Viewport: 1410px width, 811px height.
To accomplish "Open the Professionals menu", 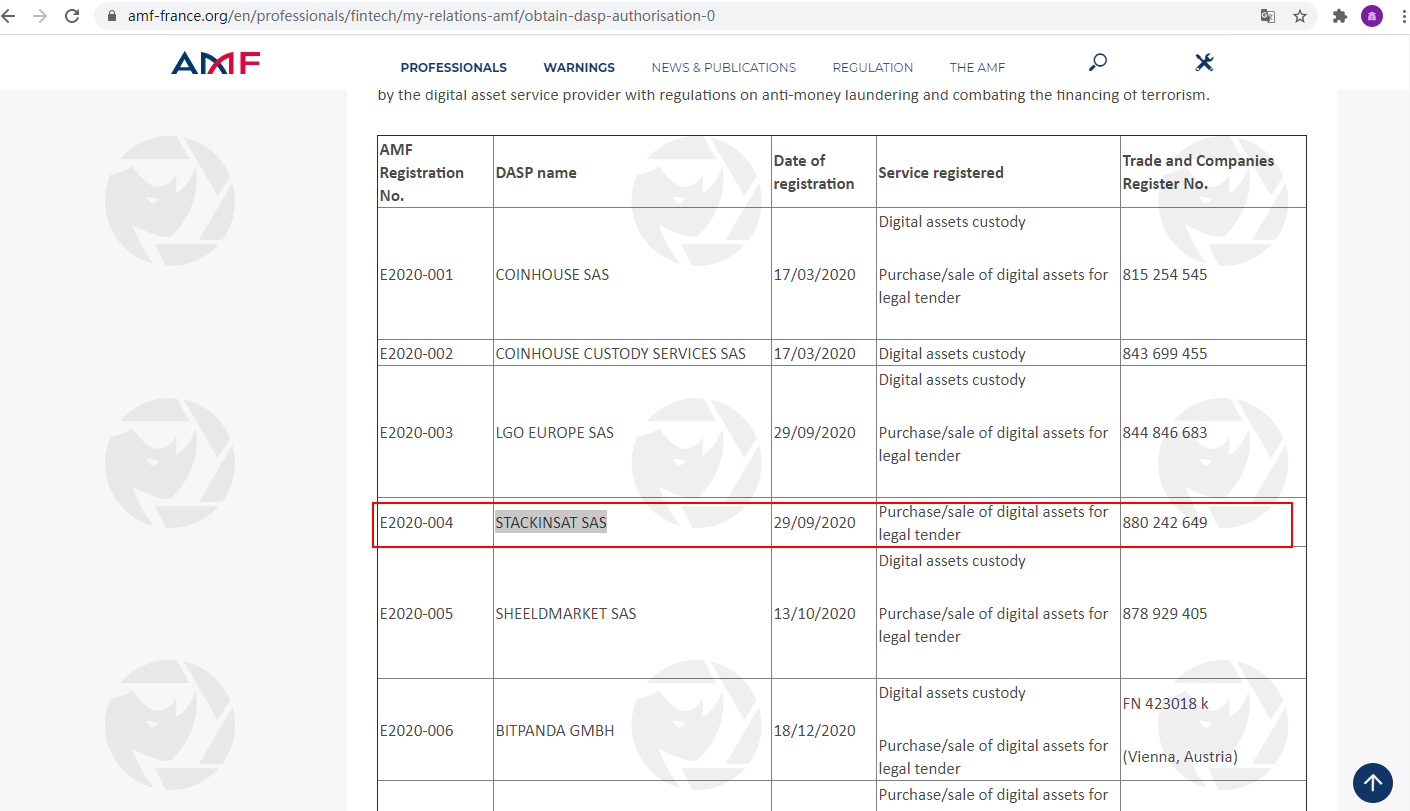I will pyautogui.click(x=453, y=68).
